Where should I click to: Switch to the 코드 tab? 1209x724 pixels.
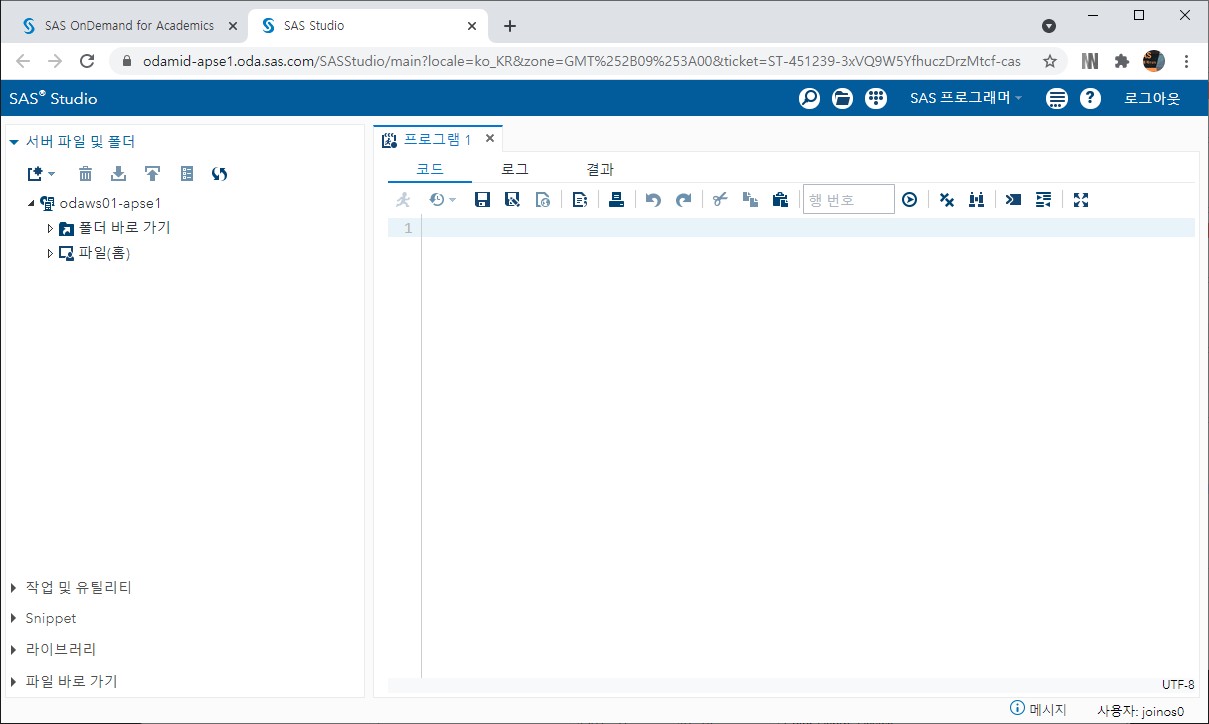pyautogui.click(x=430, y=169)
